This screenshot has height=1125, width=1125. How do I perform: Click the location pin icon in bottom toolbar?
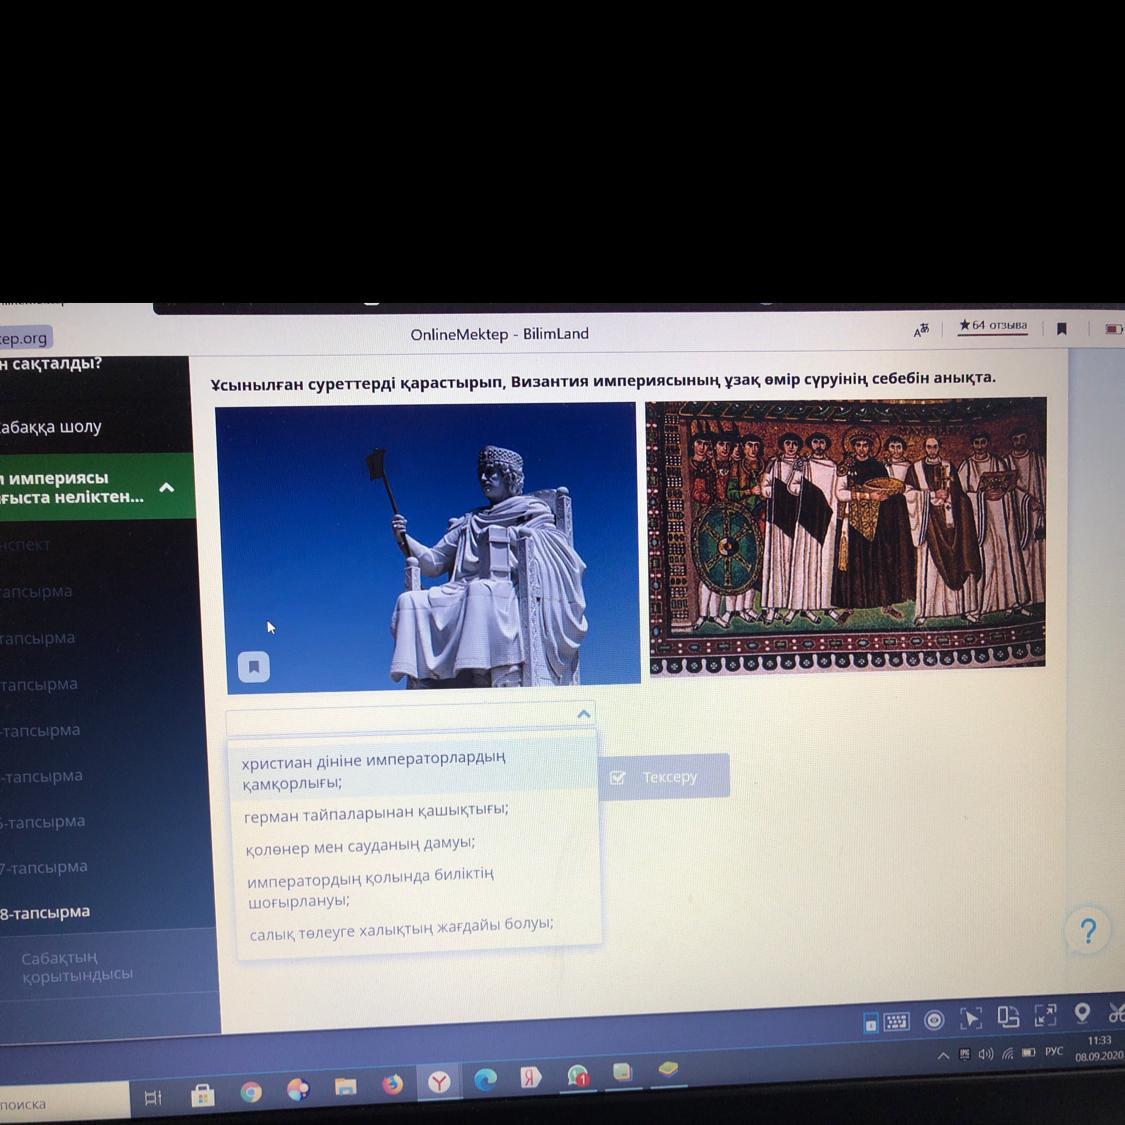click(x=1082, y=1012)
